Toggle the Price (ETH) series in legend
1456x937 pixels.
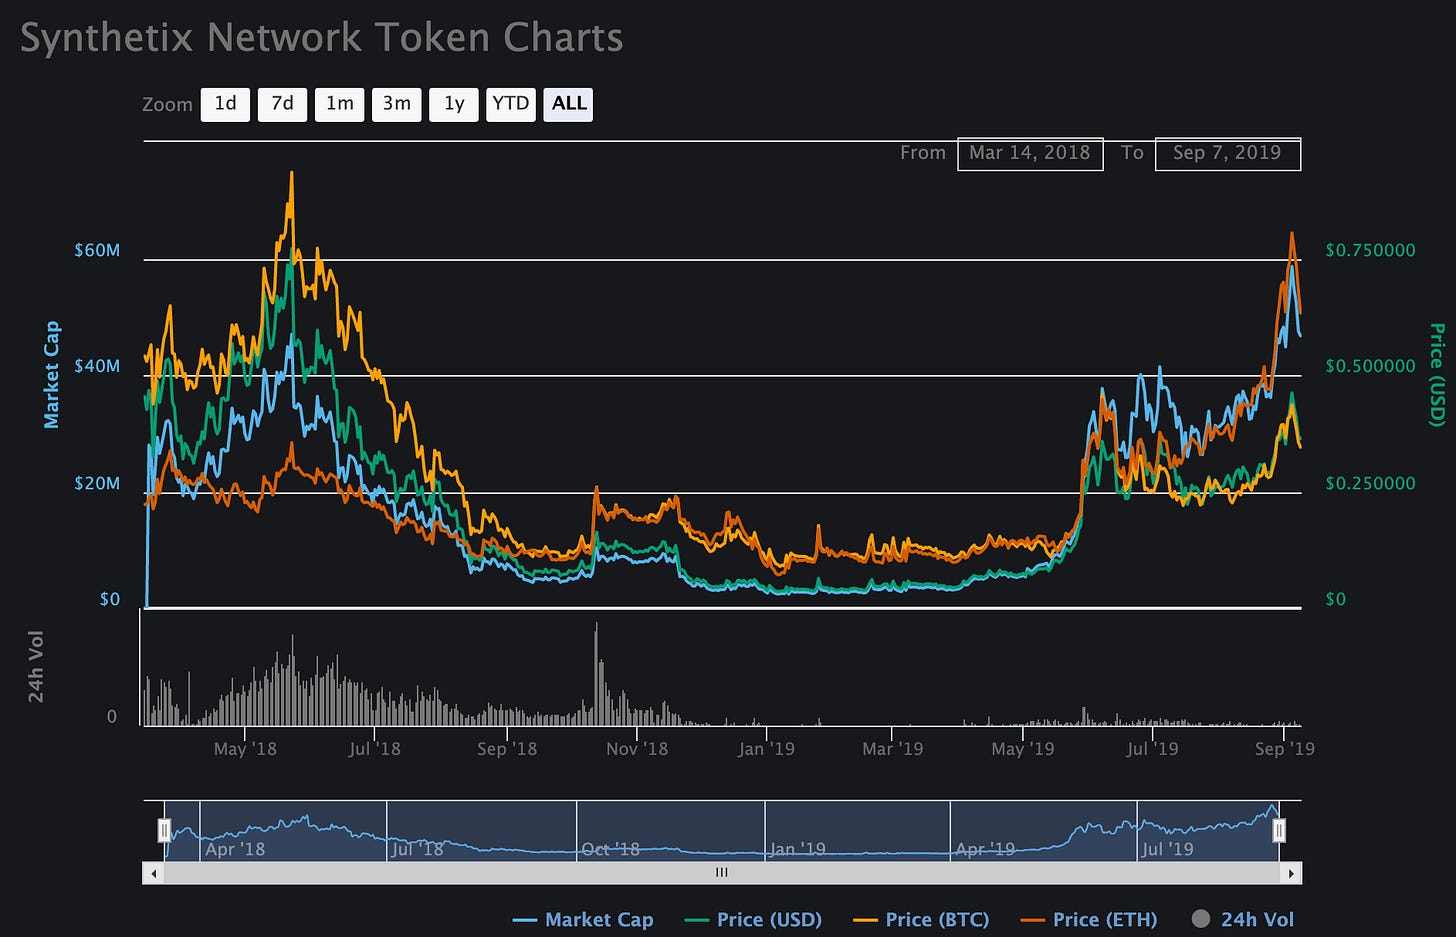coord(1089,919)
